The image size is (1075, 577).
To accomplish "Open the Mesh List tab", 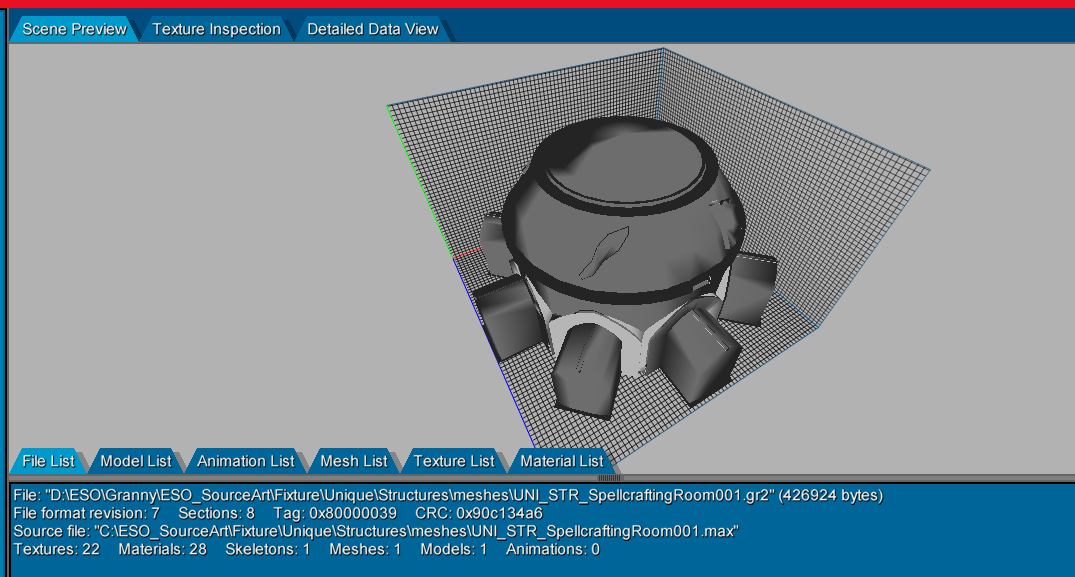I will point(354,461).
